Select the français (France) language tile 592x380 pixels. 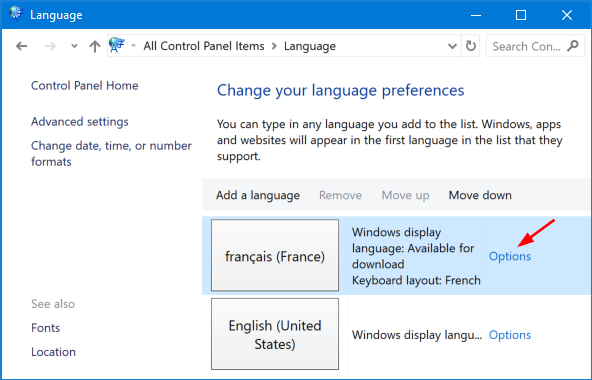(275, 255)
